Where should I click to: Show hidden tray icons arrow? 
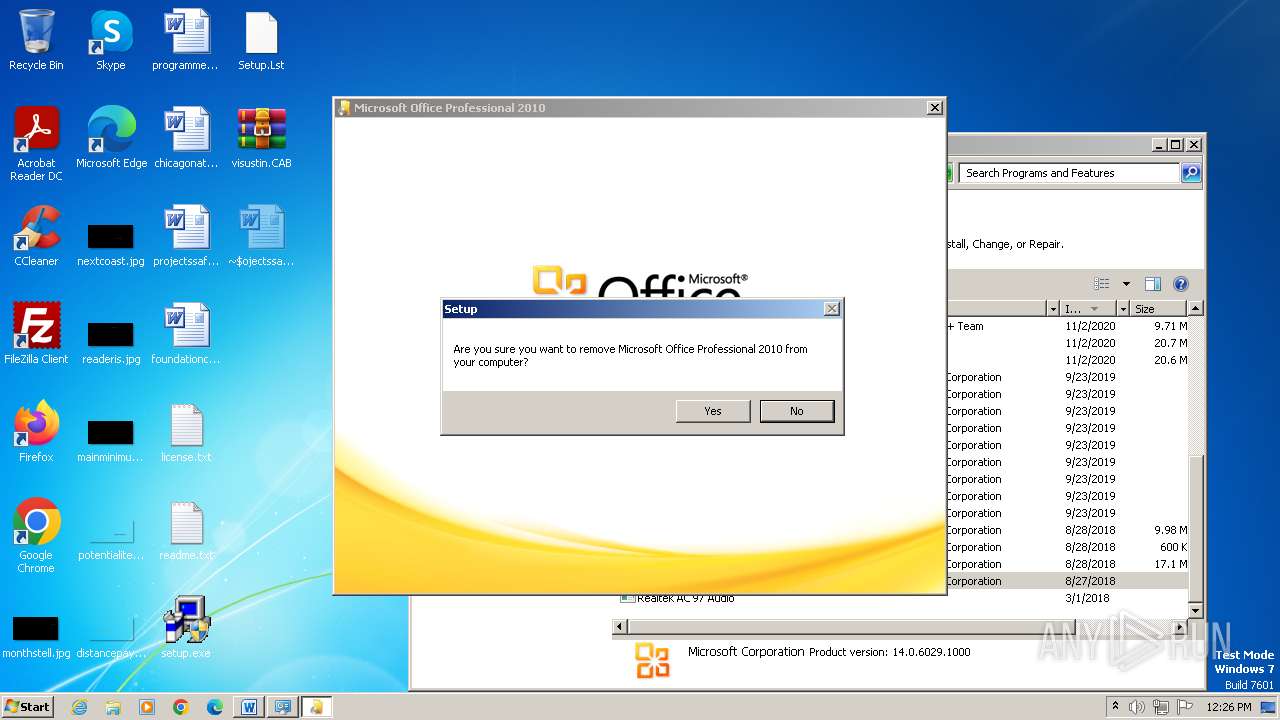pyautogui.click(x=1116, y=707)
